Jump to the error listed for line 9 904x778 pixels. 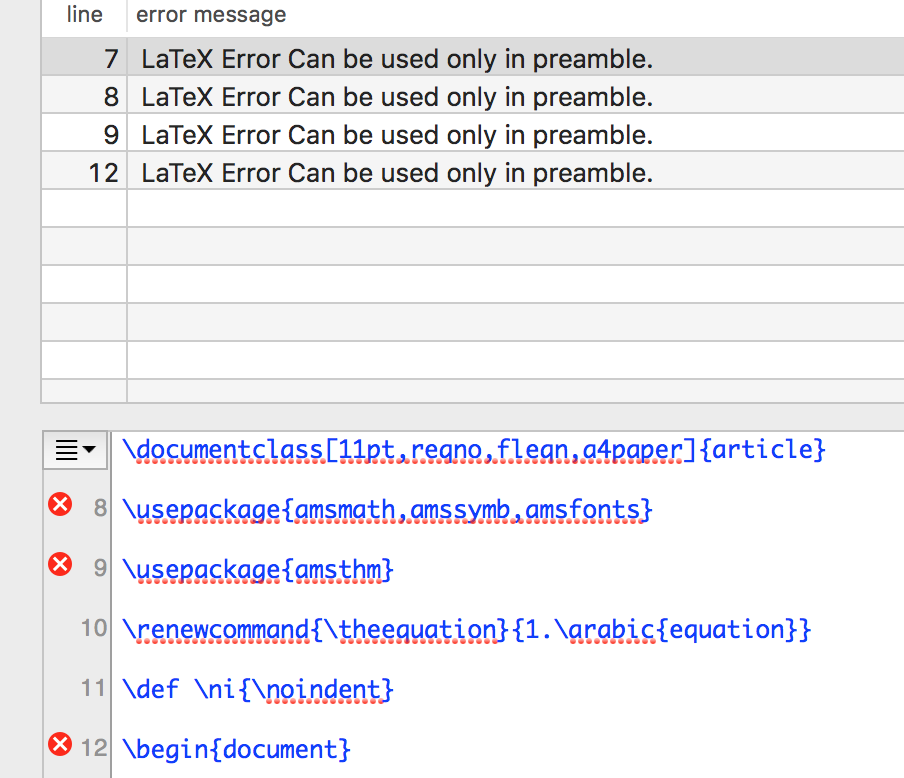(397, 135)
